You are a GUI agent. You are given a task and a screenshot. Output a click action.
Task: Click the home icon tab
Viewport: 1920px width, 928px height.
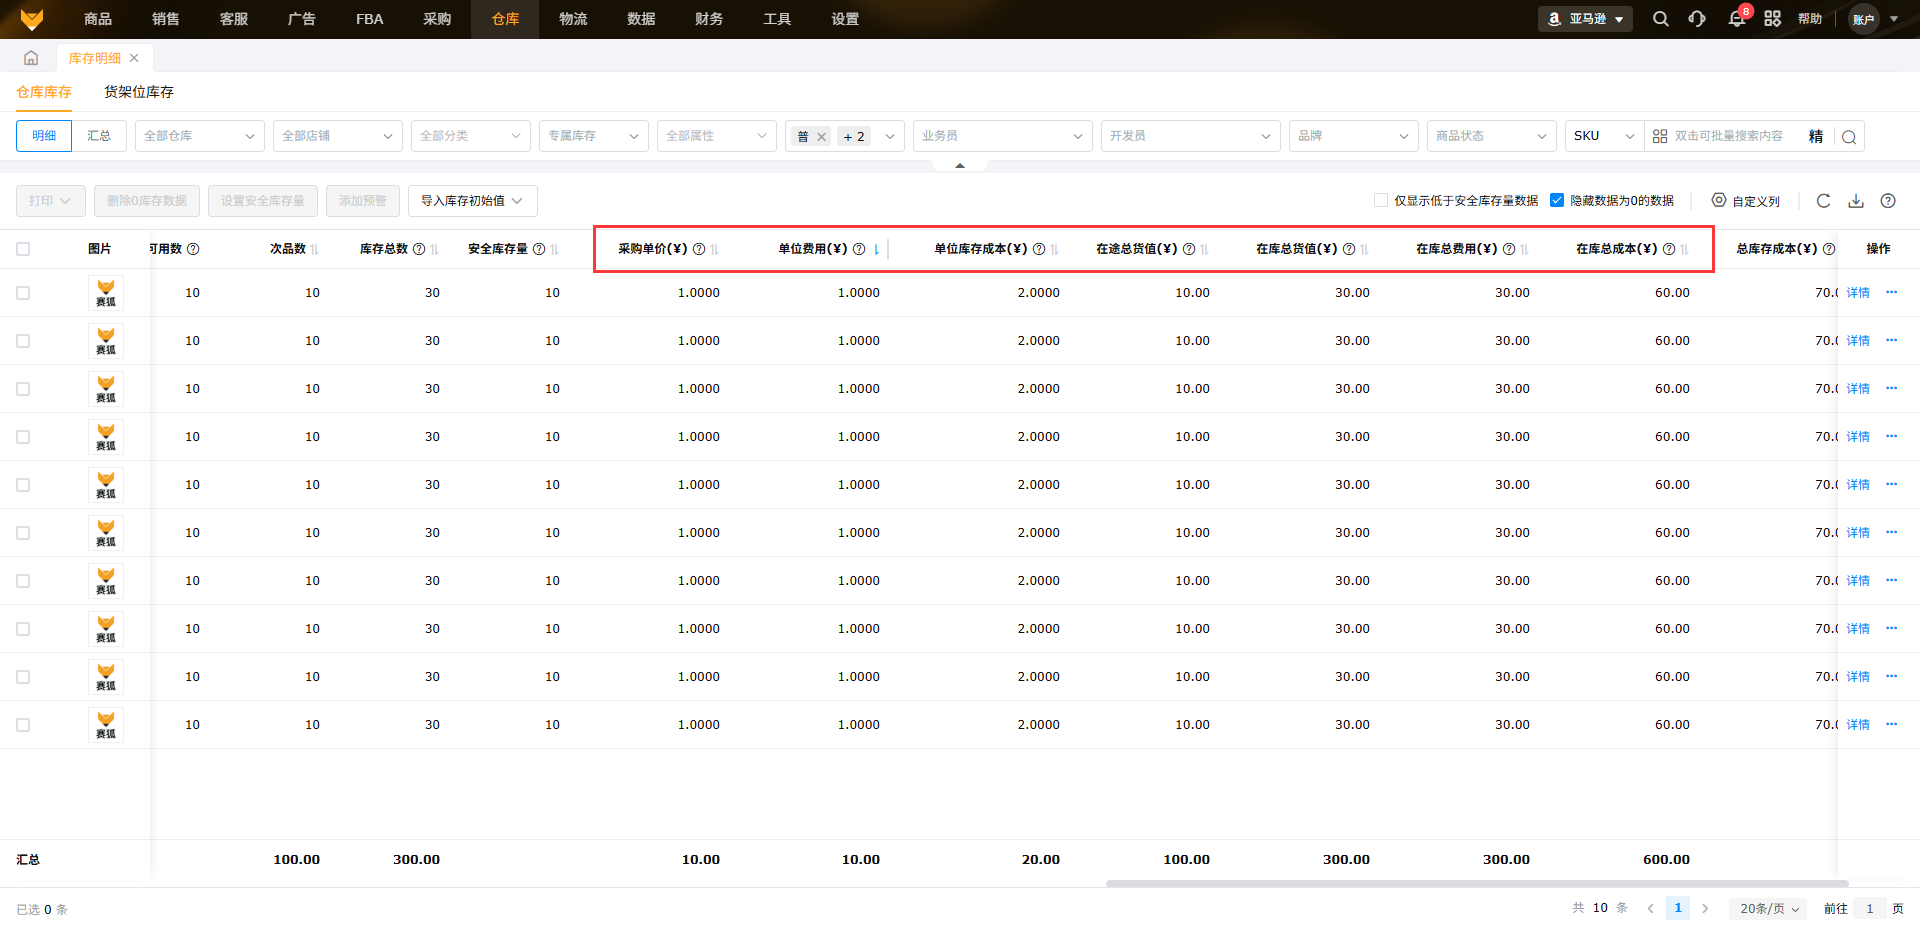[x=31, y=58]
